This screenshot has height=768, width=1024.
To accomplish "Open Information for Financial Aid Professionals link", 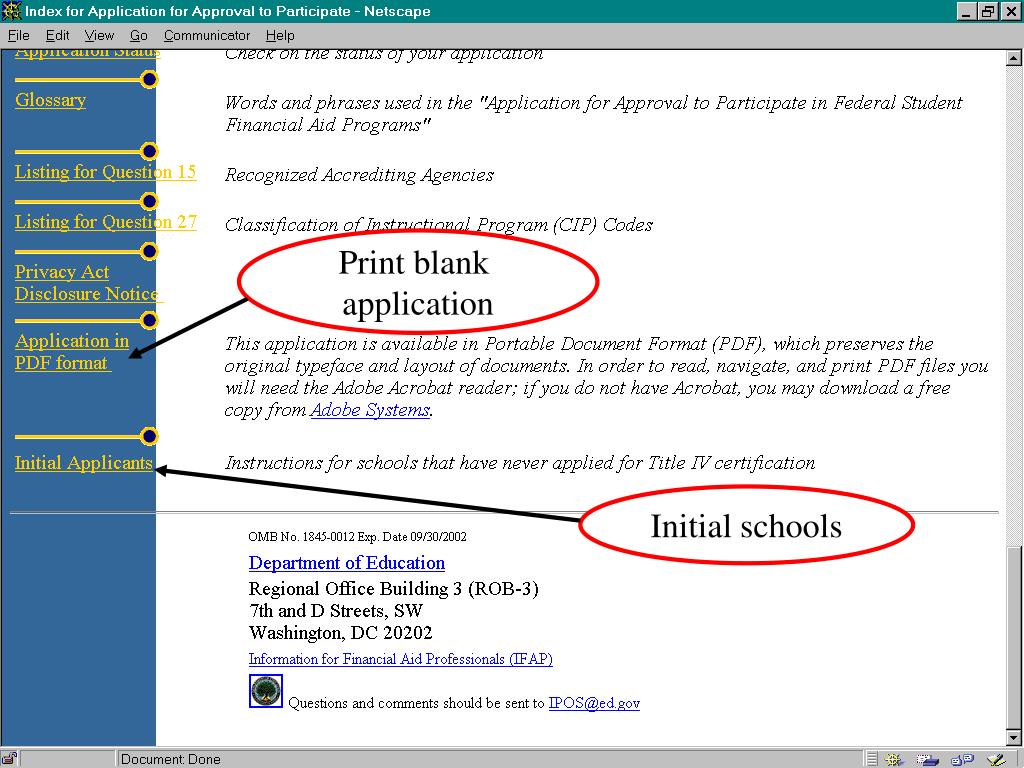I will click(400, 659).
